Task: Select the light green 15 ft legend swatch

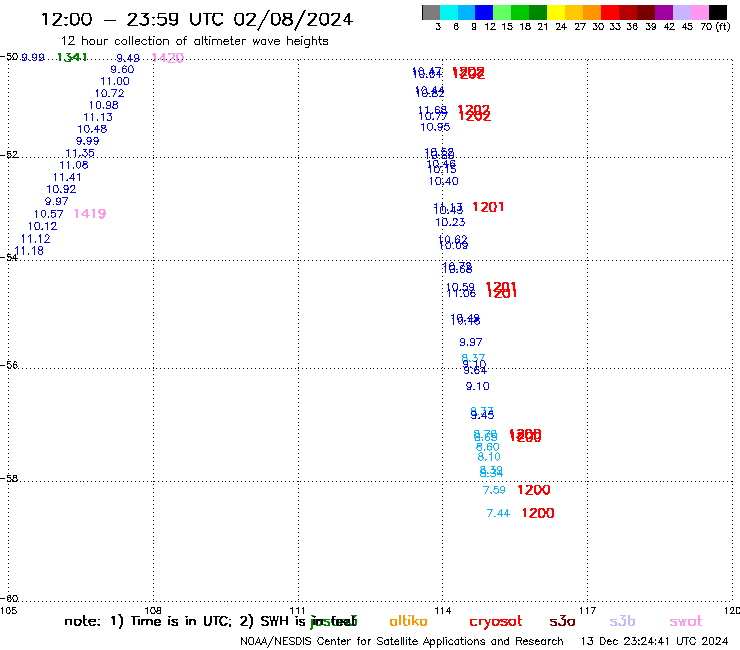Action: click(502, 12)
